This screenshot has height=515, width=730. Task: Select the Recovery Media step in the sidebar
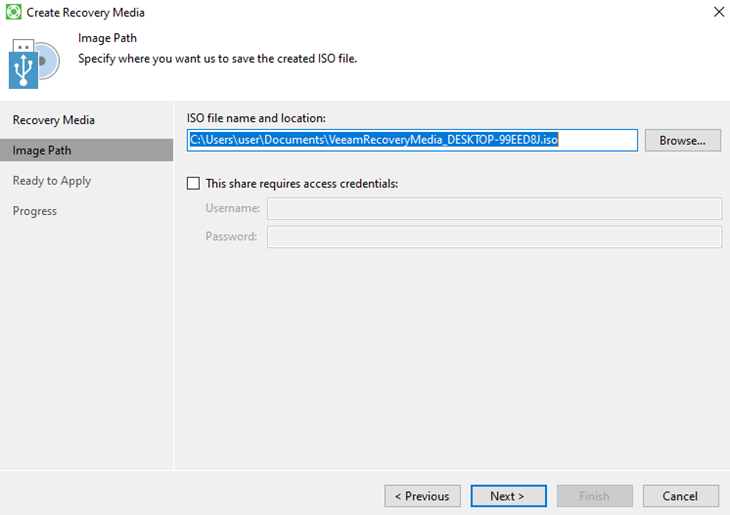click(54, 120)
